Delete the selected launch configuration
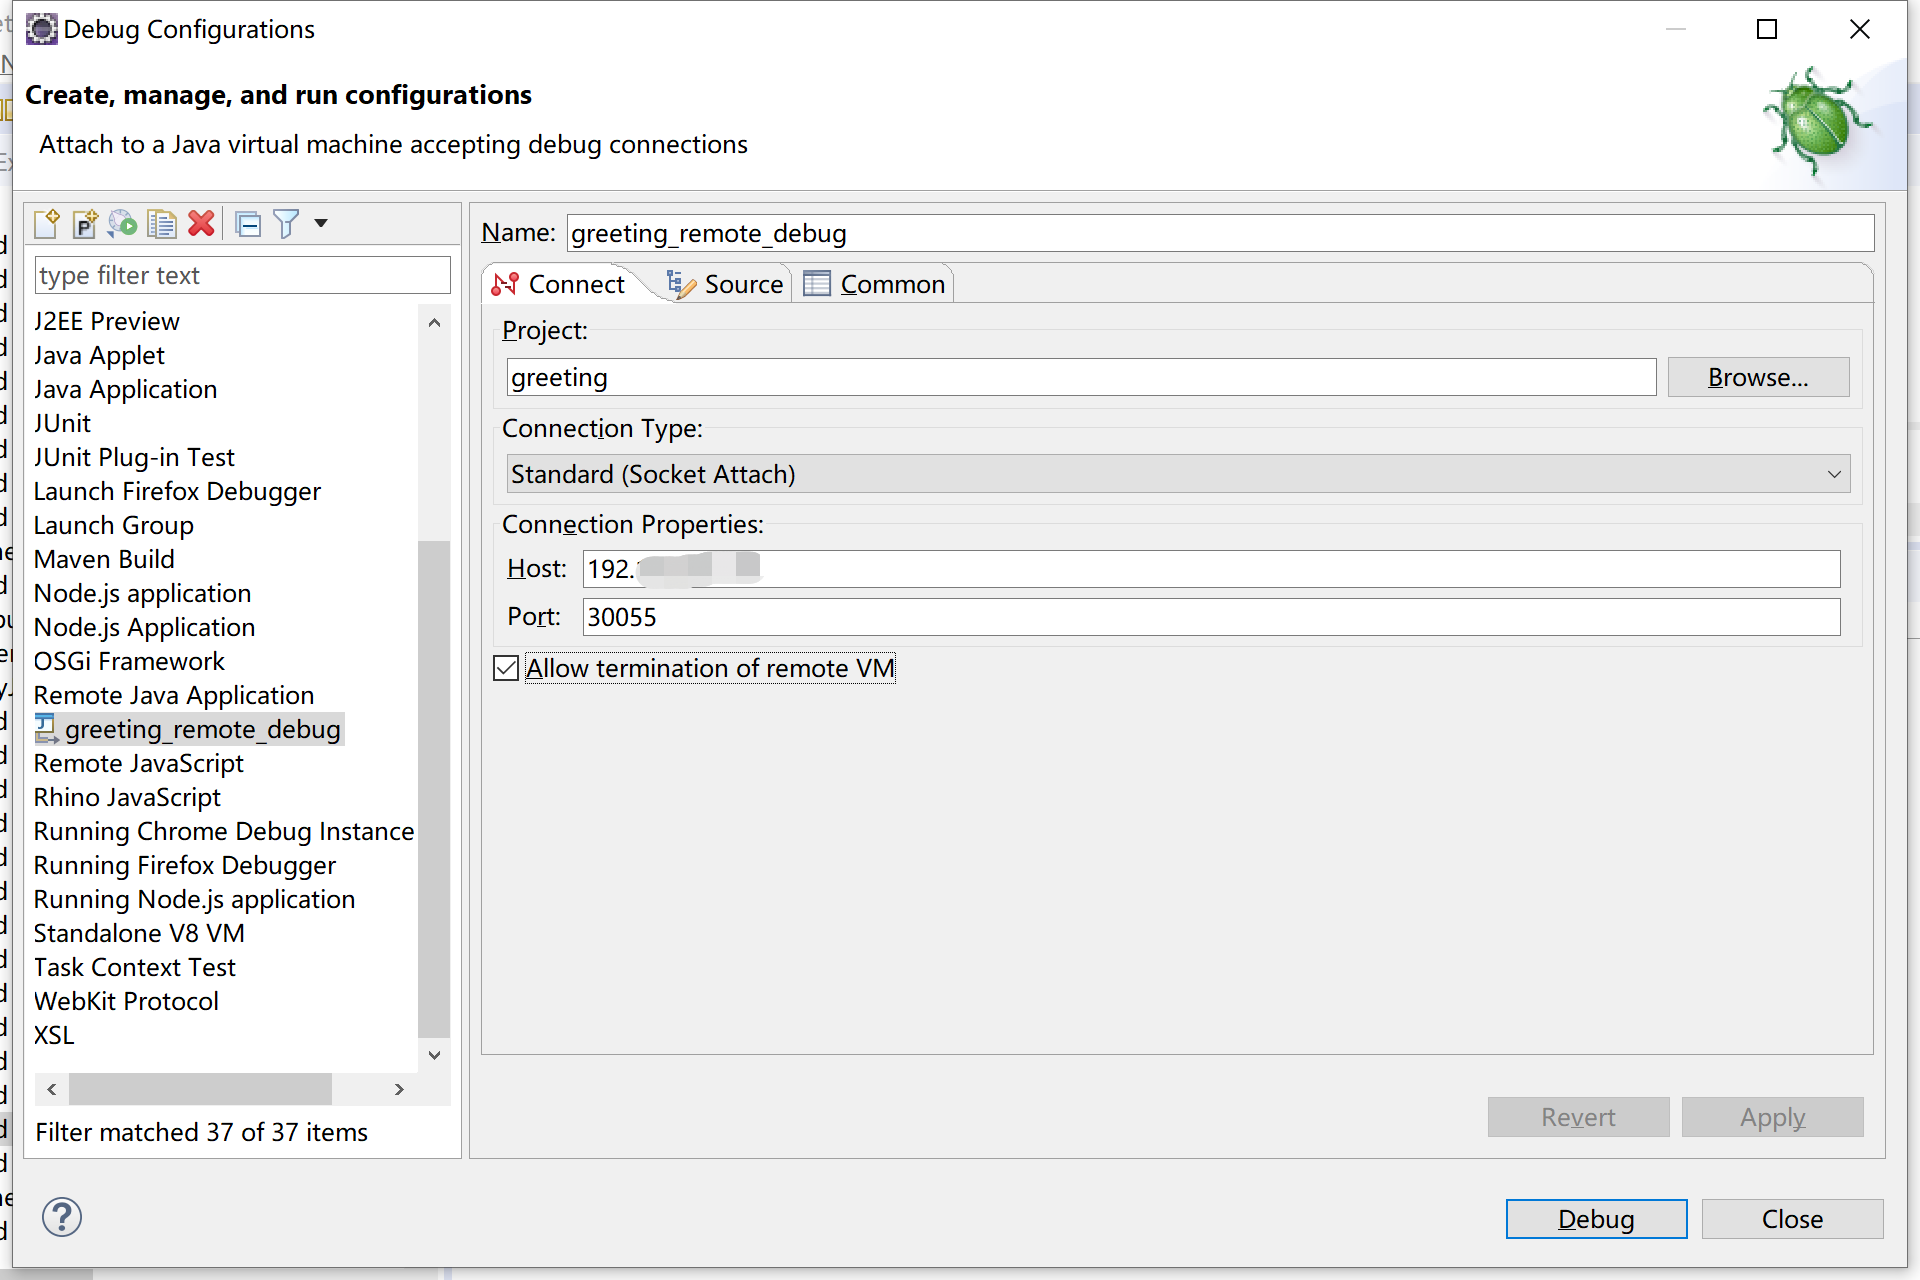The width and height of the screenshot is (1920, 1280). tap(201, 223)
